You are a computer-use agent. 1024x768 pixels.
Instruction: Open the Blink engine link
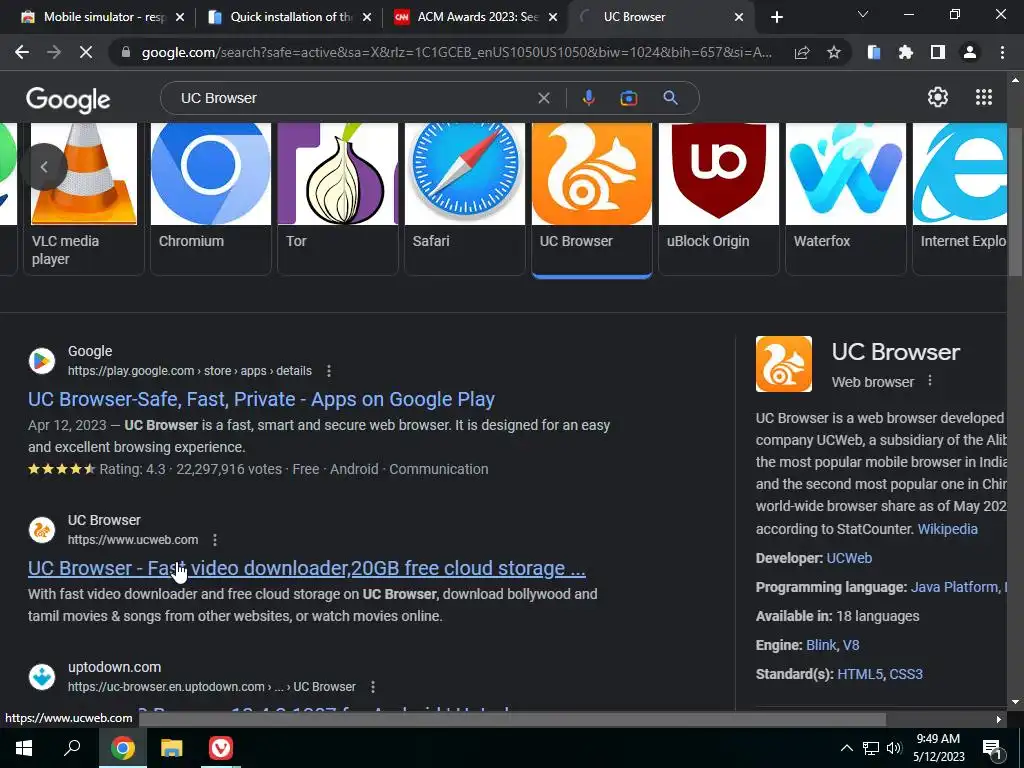click(x=821, y=645)
